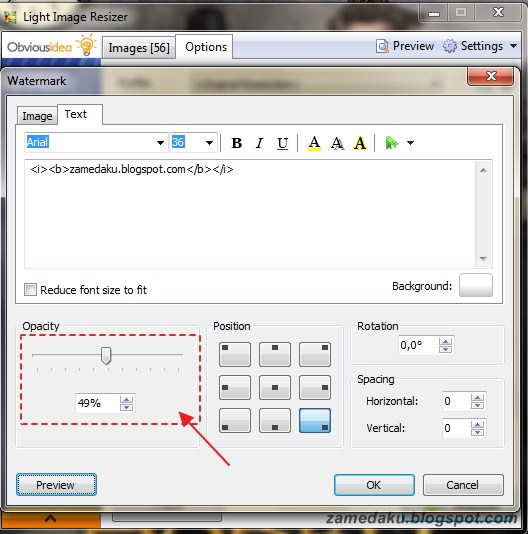Click the Rotation 0,0° value field
This screenshot has width=528, height=534.
(418, 345)
